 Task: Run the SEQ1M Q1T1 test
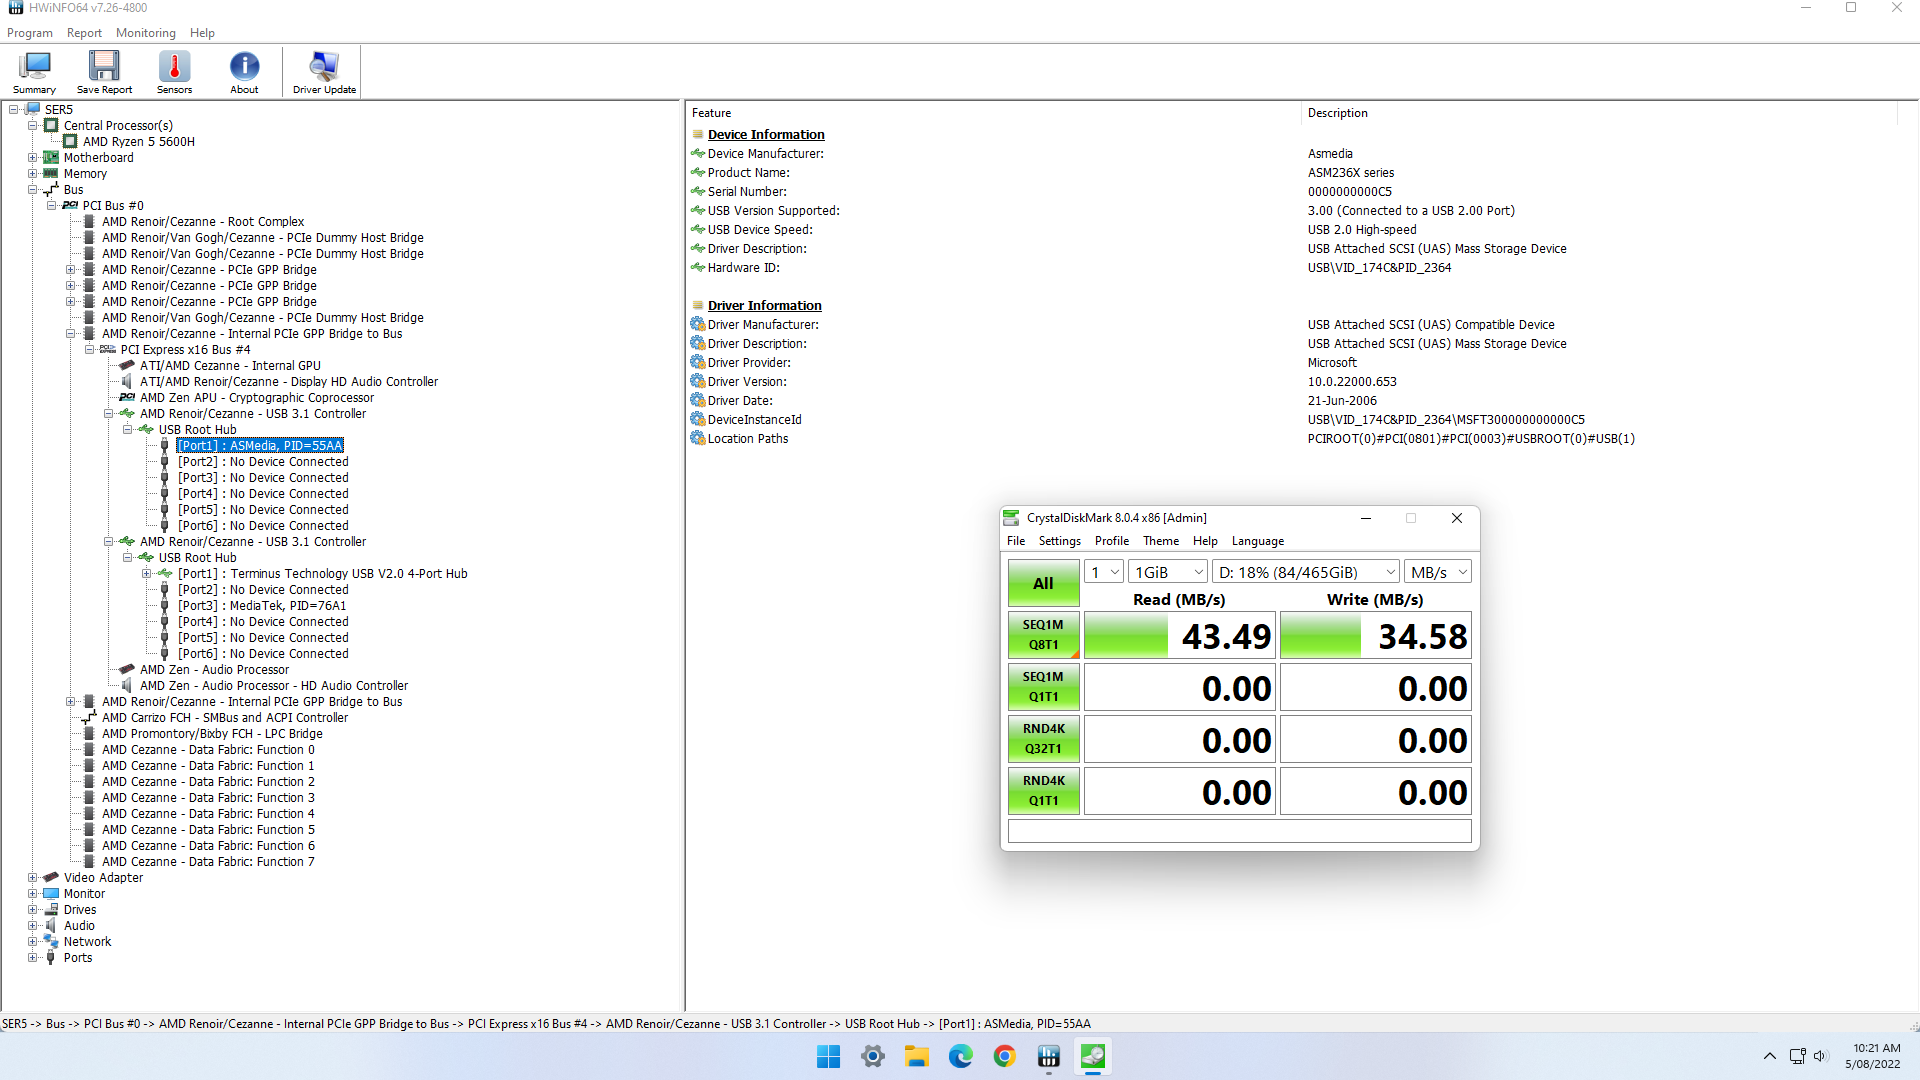[1043, 687]
